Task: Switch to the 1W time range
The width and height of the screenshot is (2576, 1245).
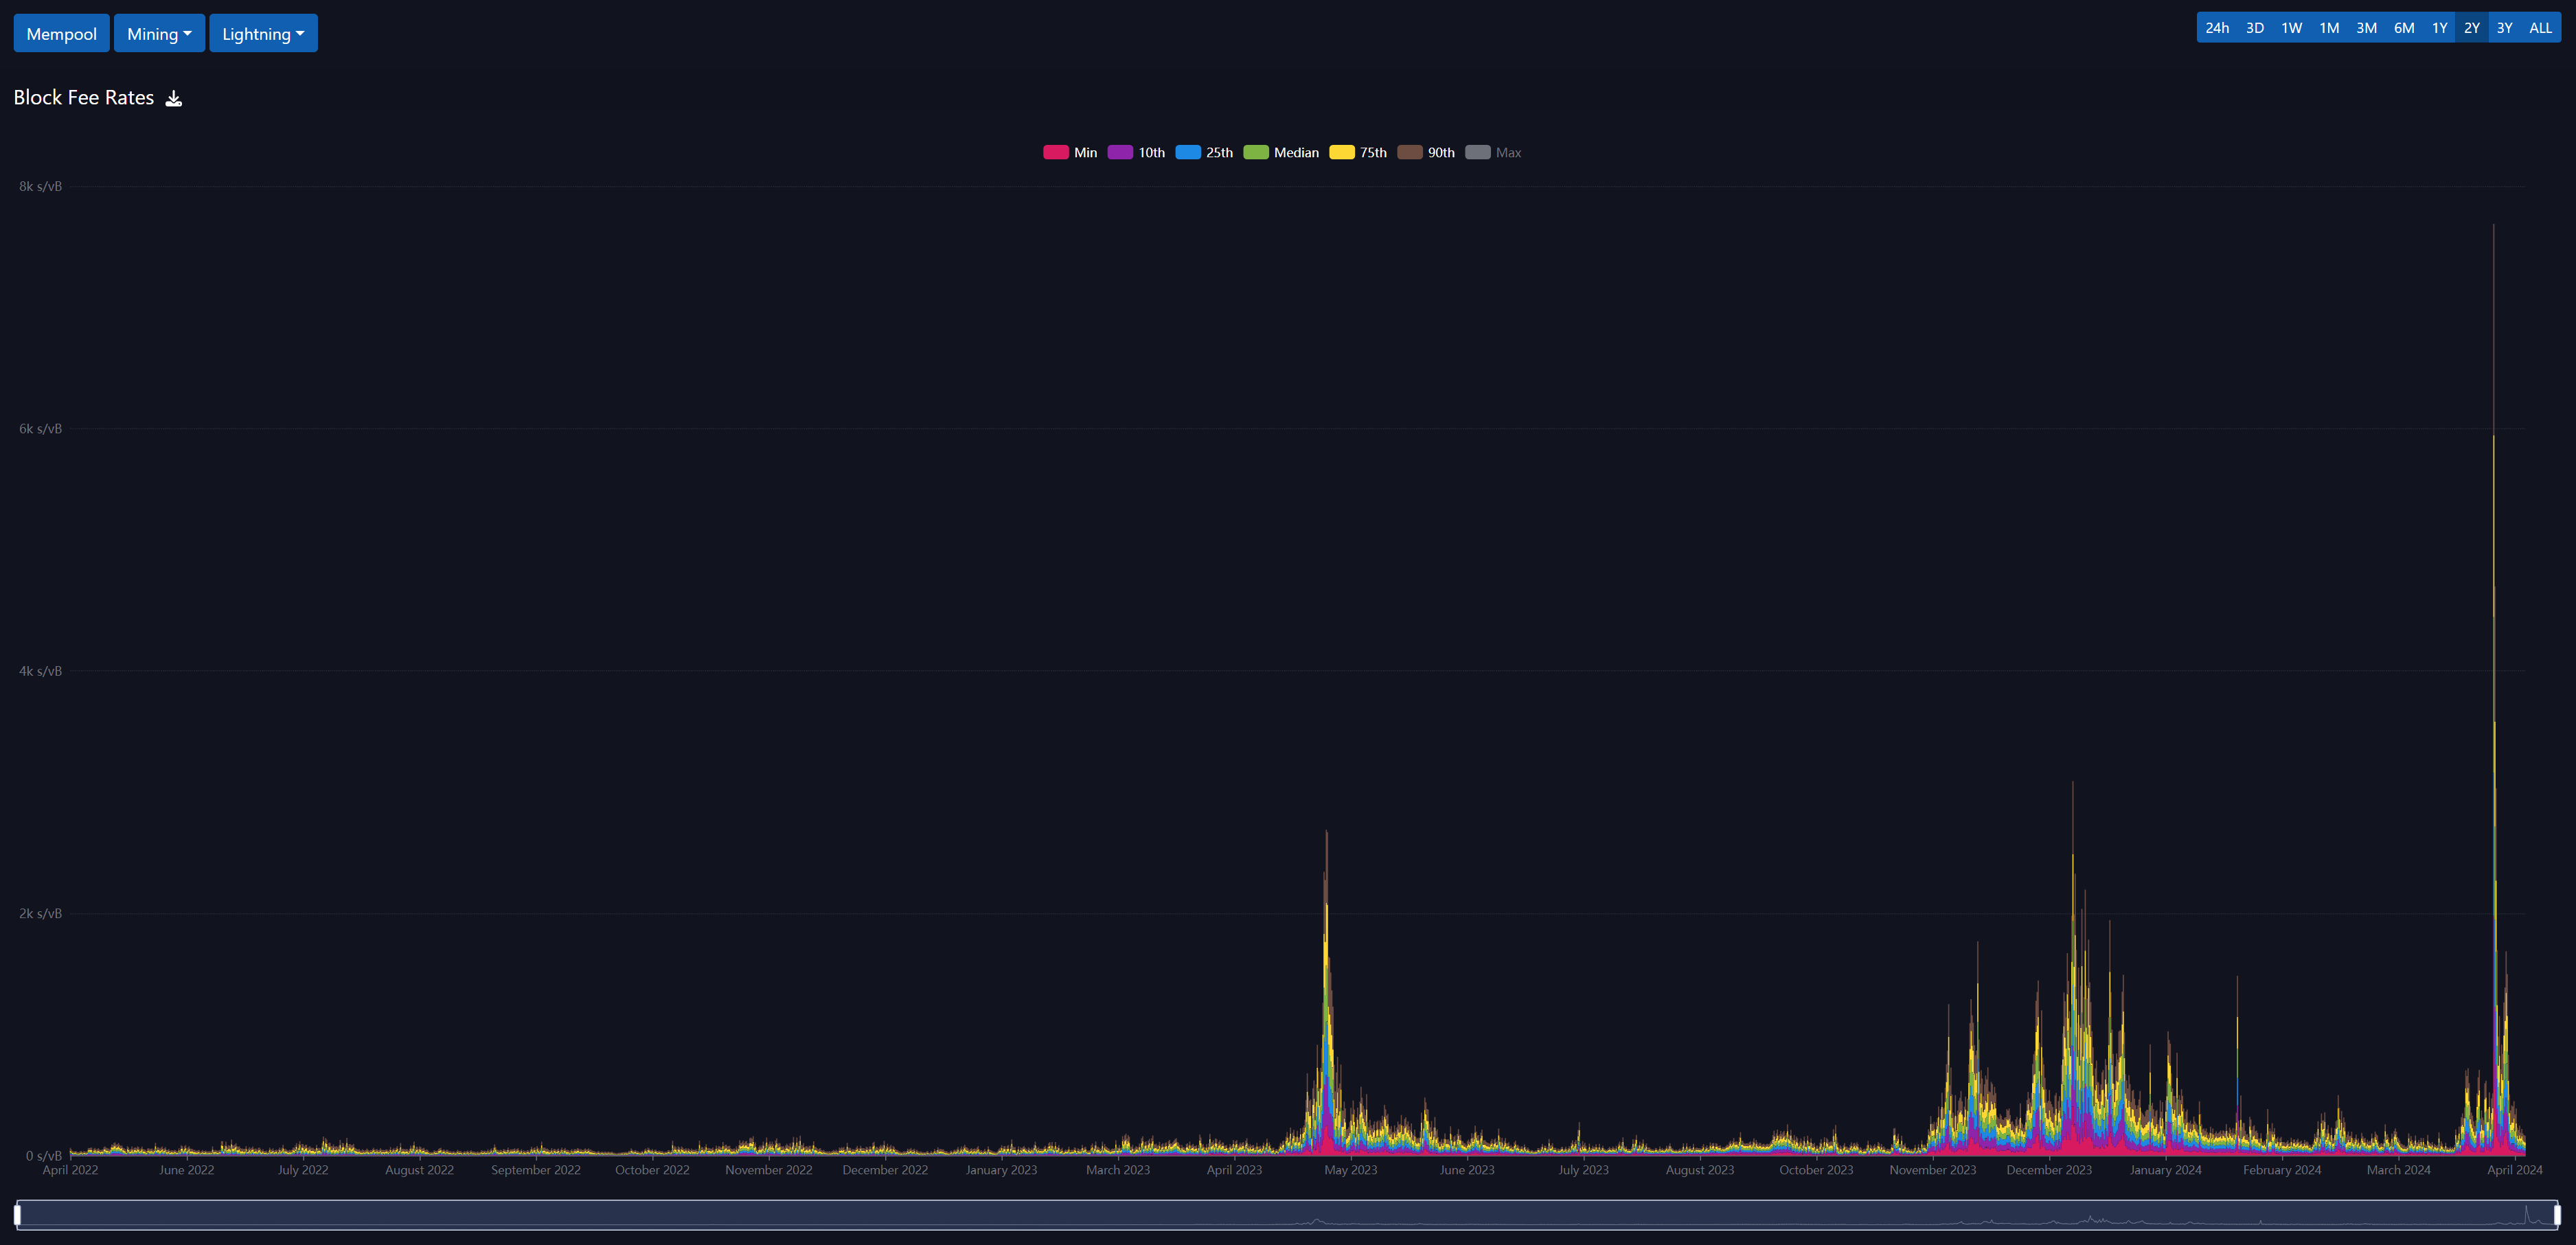Action: click(2292, 28)
